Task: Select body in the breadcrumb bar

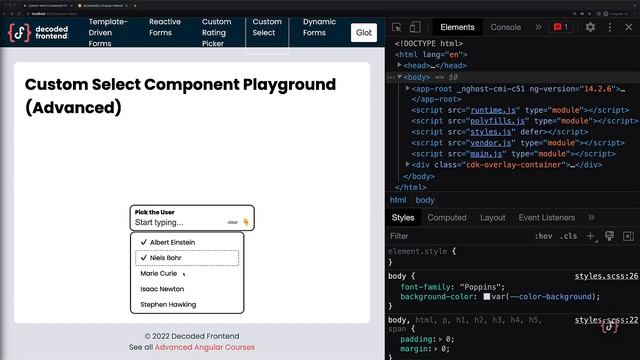Action: point(424,200)
